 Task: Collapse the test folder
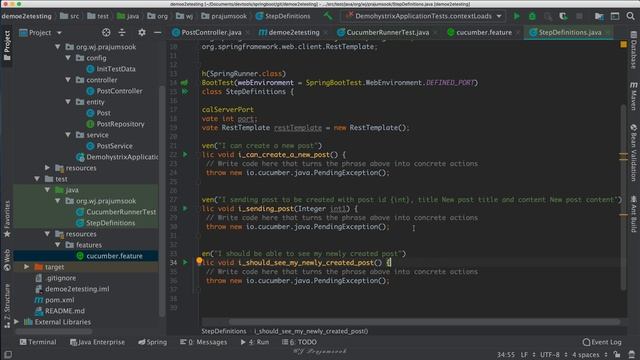pos(37,179)
